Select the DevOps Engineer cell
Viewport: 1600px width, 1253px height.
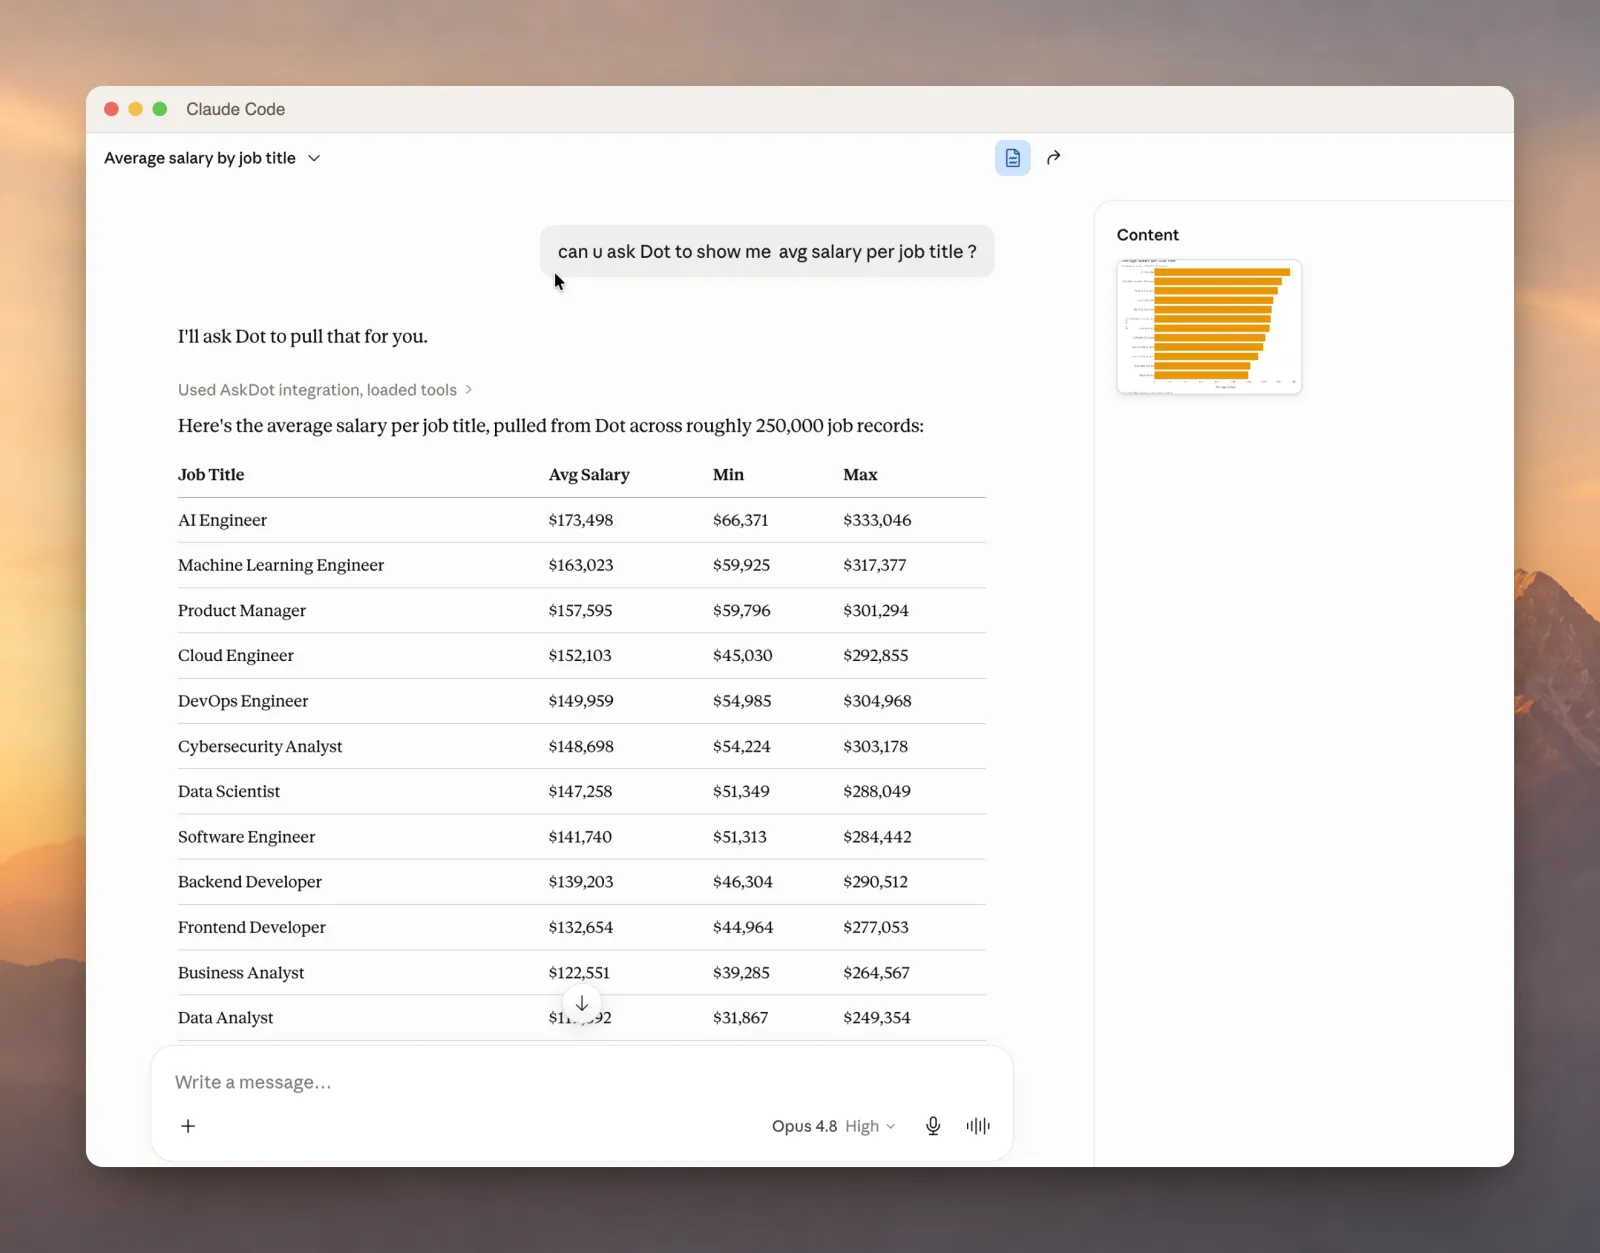coord(243,701)
